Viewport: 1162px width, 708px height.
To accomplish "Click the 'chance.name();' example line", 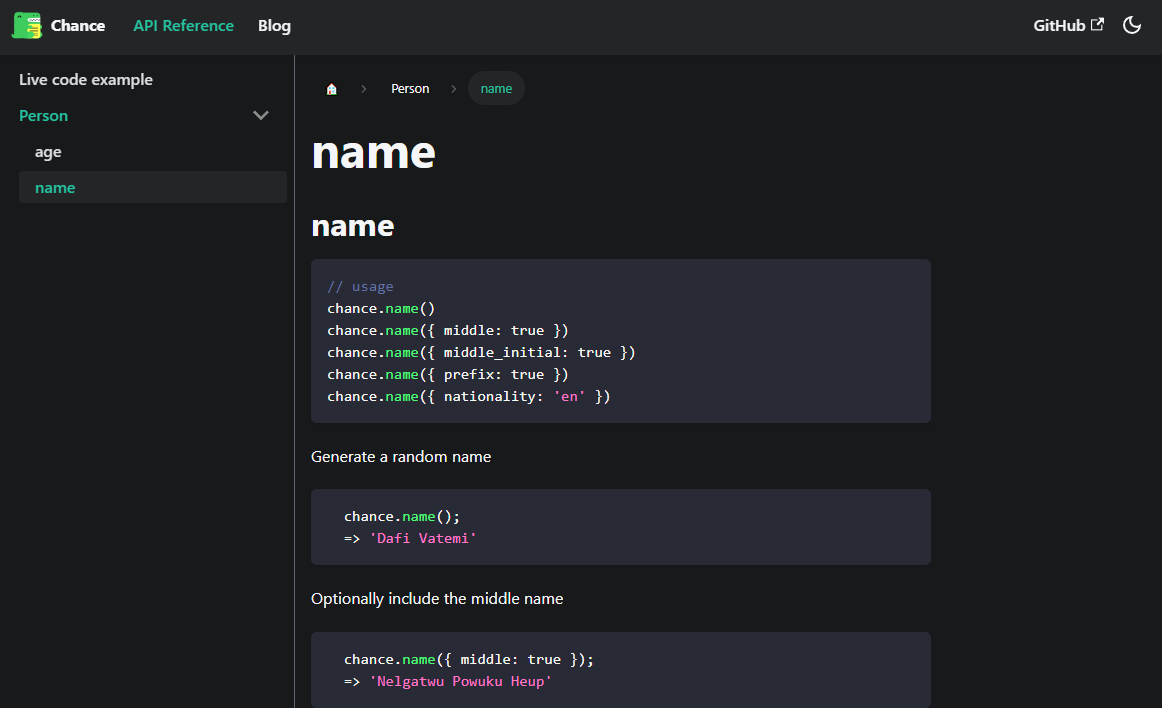I will [x=402, y=517].
